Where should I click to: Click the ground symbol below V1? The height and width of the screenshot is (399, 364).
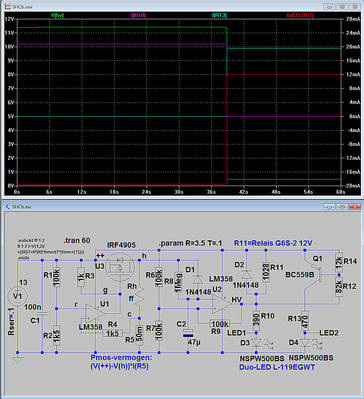click(x=17, y=359)
